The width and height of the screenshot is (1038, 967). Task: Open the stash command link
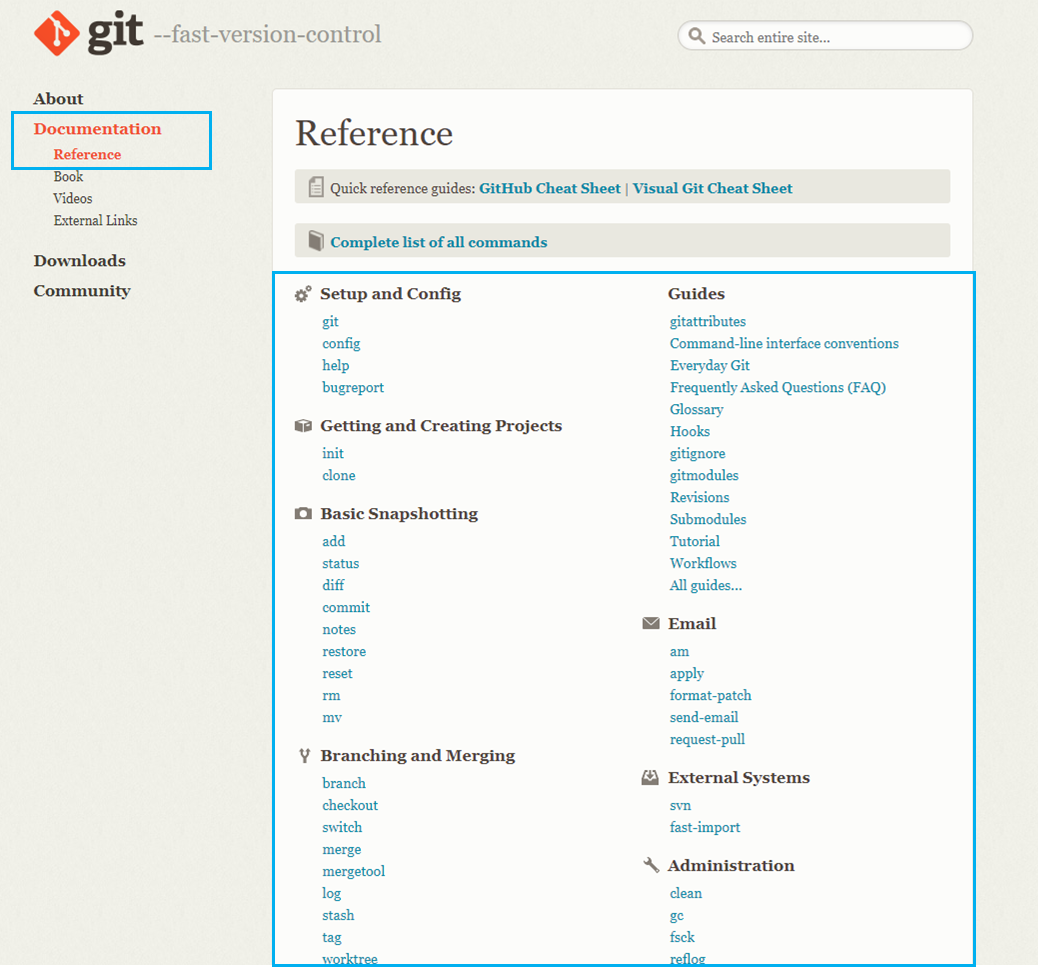338,915
